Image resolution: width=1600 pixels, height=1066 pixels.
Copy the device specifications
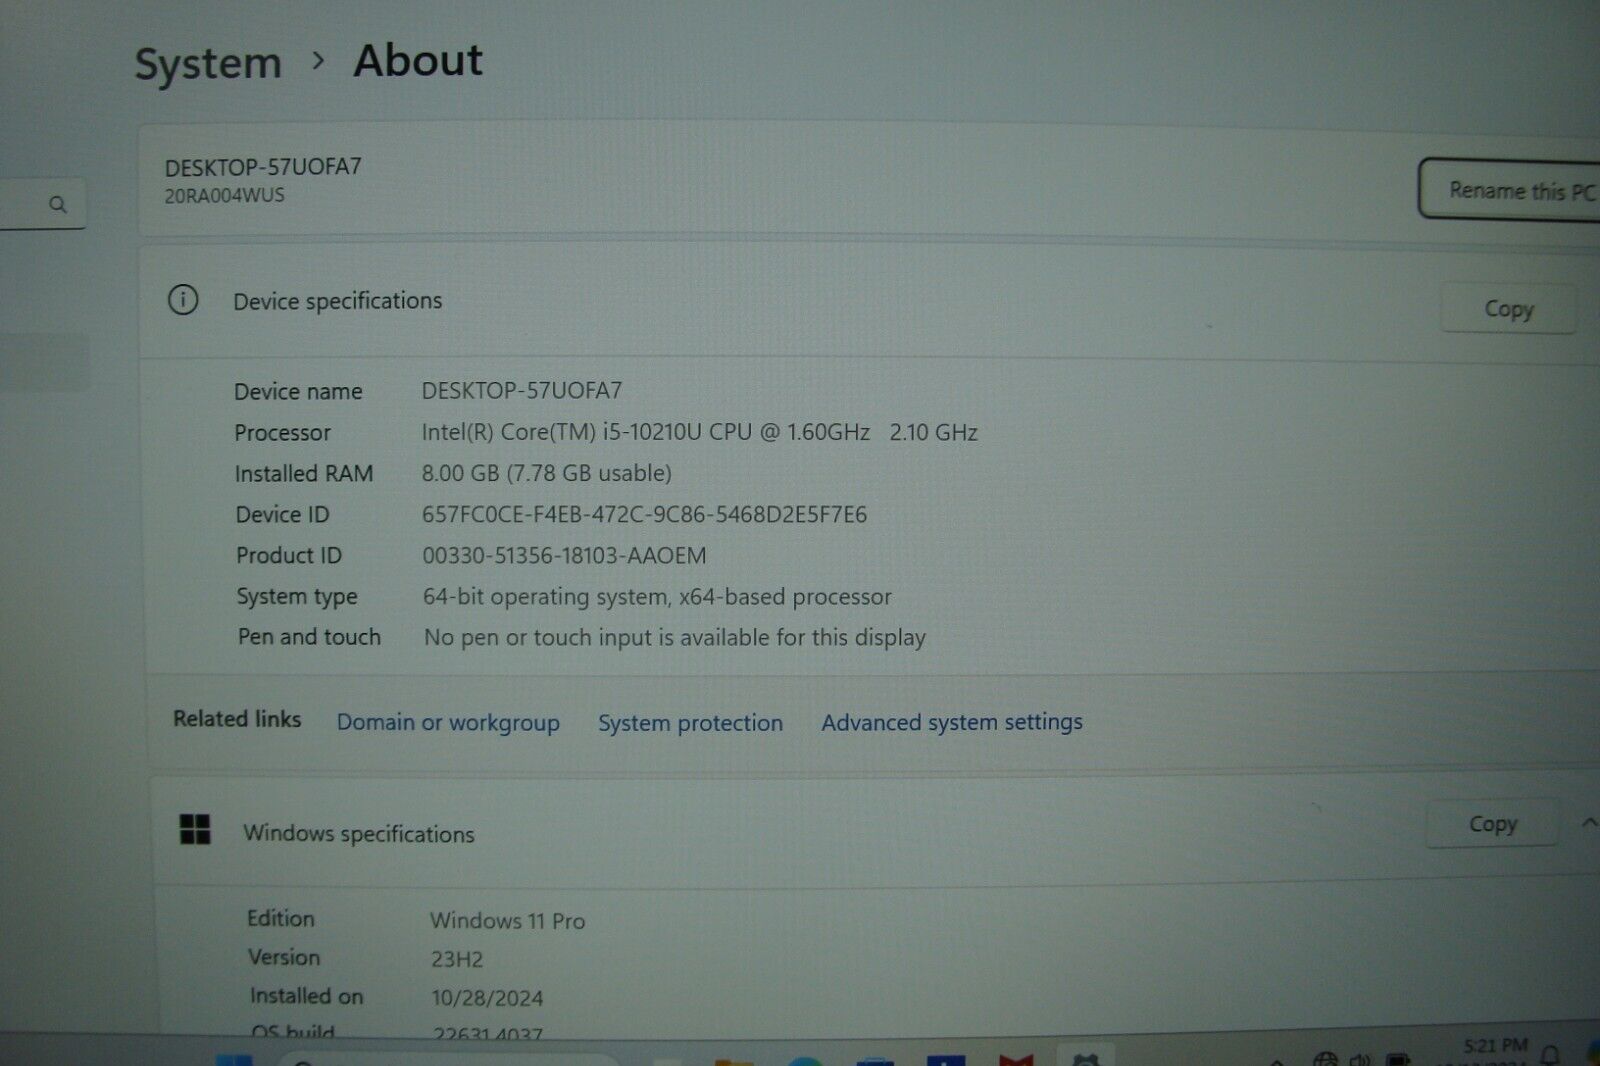point(1508,309)
